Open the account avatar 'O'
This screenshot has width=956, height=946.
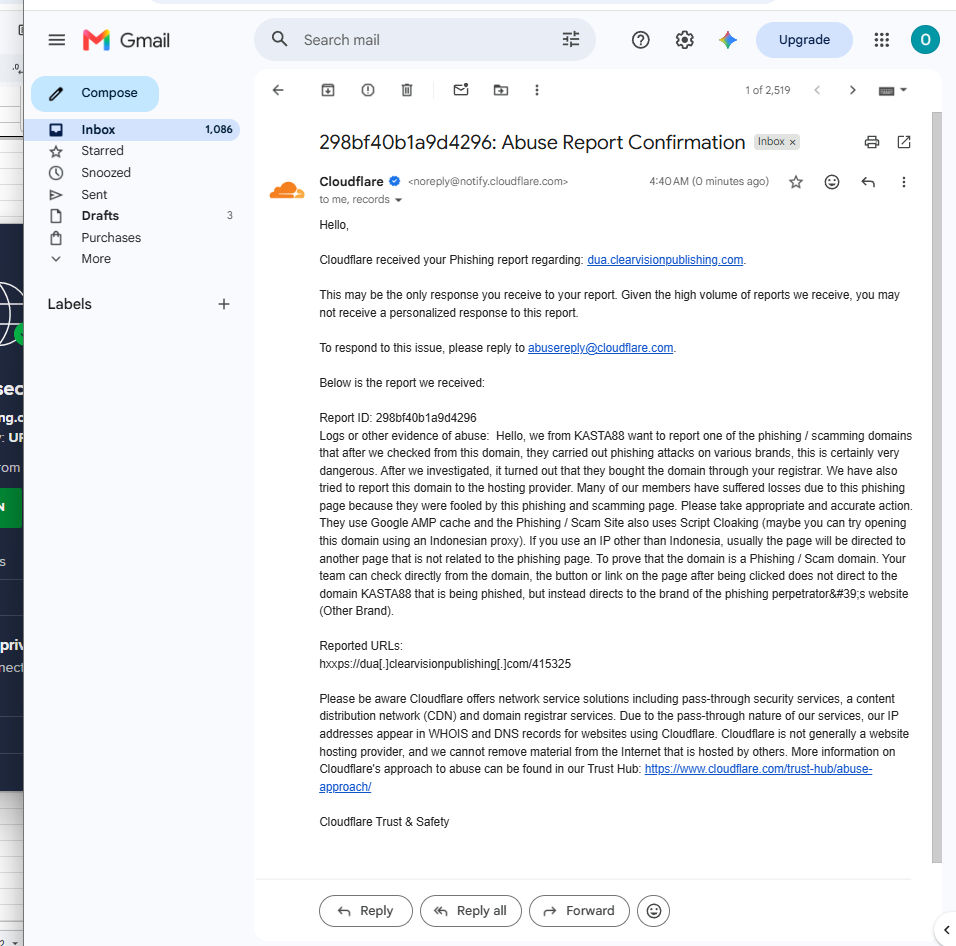[x=925, y=40]
